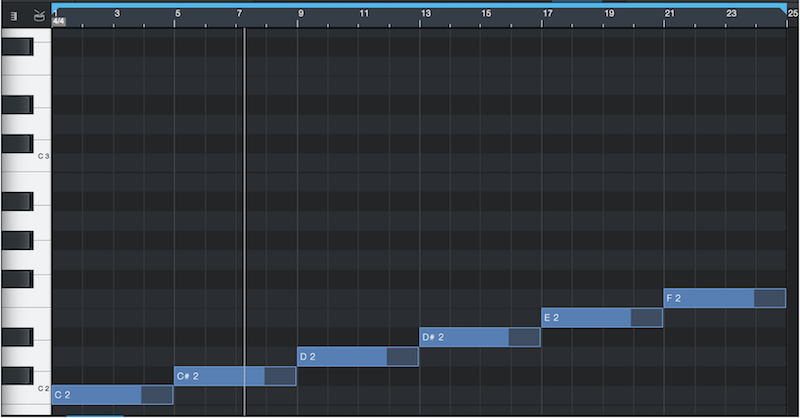Viewport: 800px width, 418px height.
Task: Select the D# 2 note
Action: click(x=480, y=337)
